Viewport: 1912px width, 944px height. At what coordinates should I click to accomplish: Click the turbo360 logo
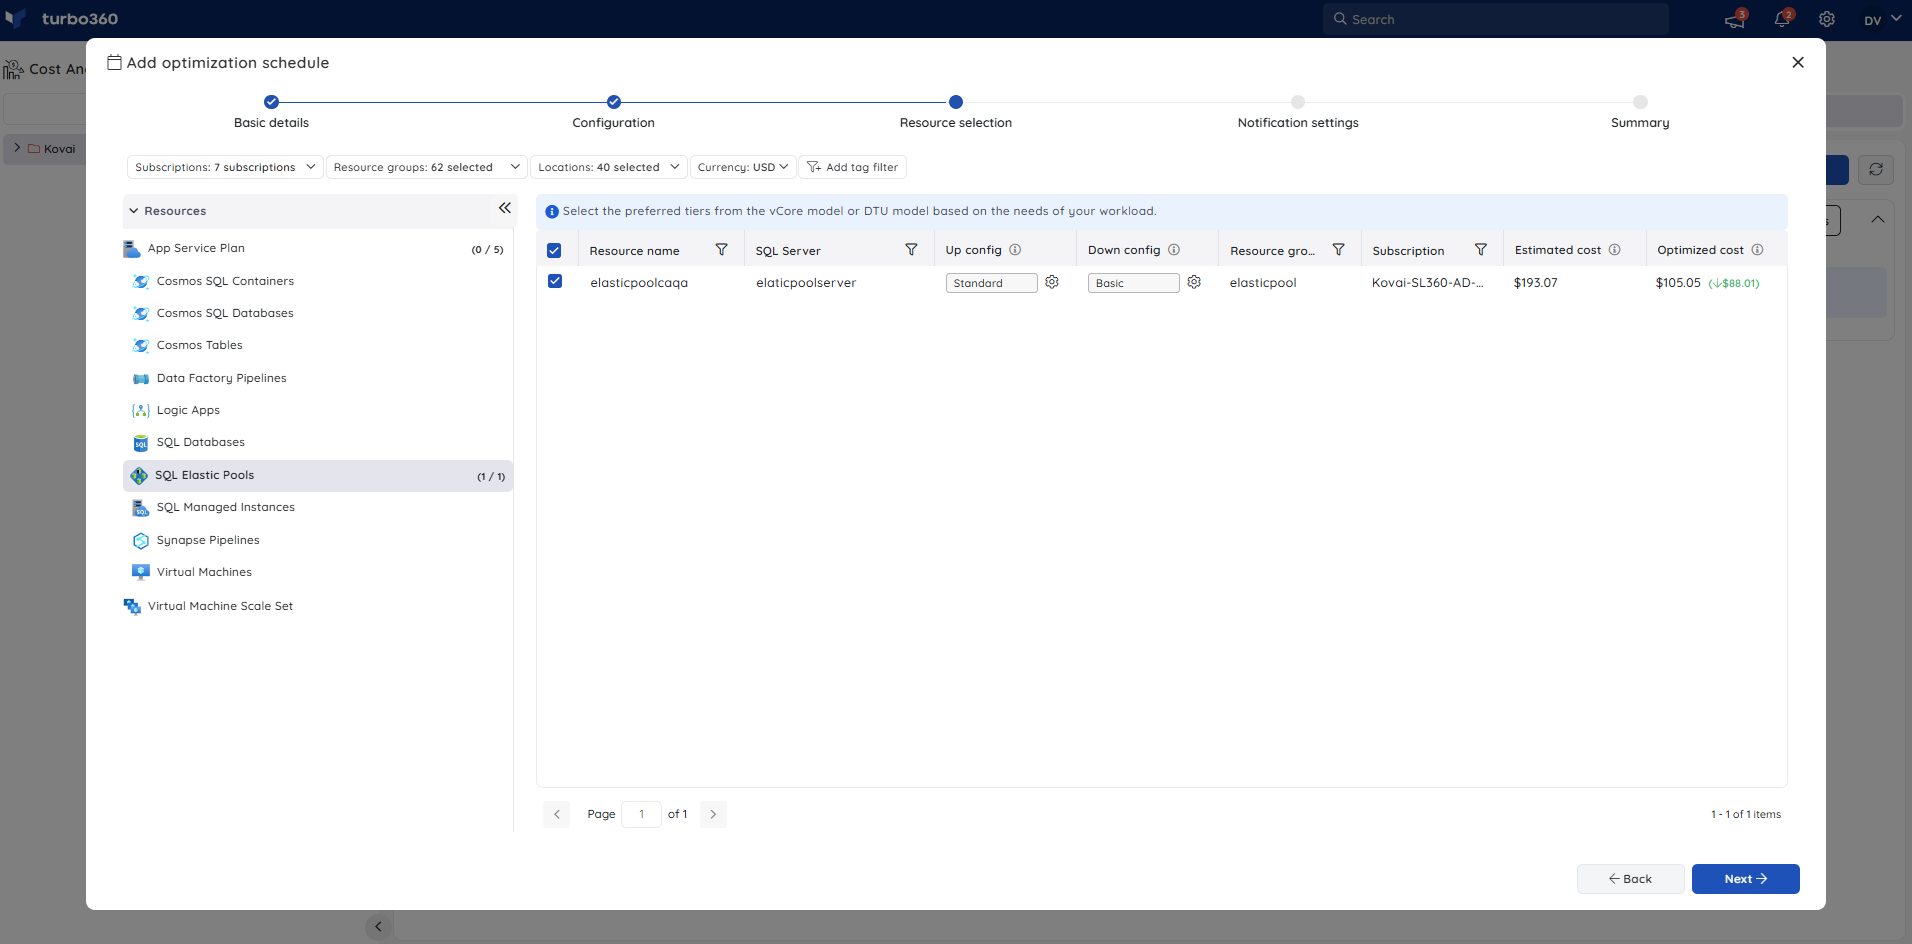pyautogui.click(x=62, y=19)
